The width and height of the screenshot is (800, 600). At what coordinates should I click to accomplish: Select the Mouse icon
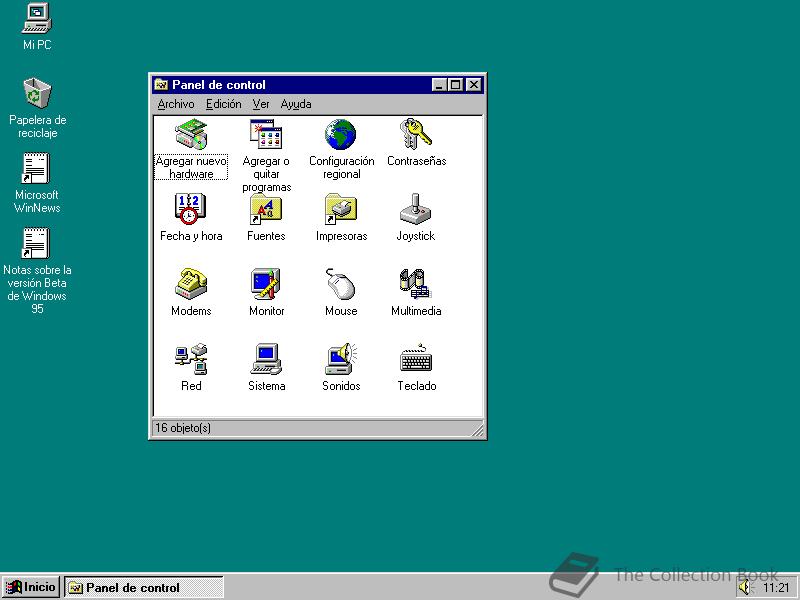click(x=340, y=284)
